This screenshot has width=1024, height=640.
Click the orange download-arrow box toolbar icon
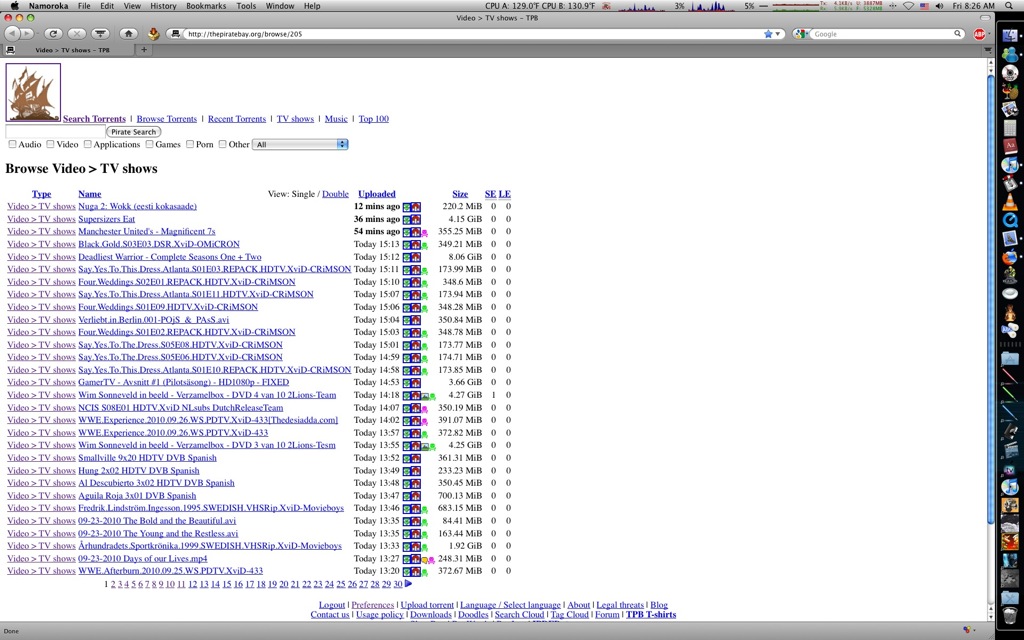coord(153,34)
